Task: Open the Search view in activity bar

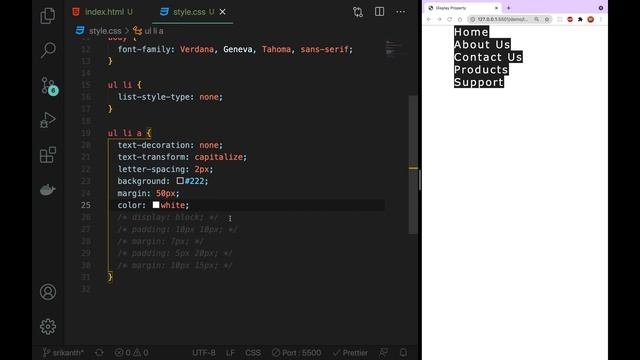Action: tap(48, 50)
